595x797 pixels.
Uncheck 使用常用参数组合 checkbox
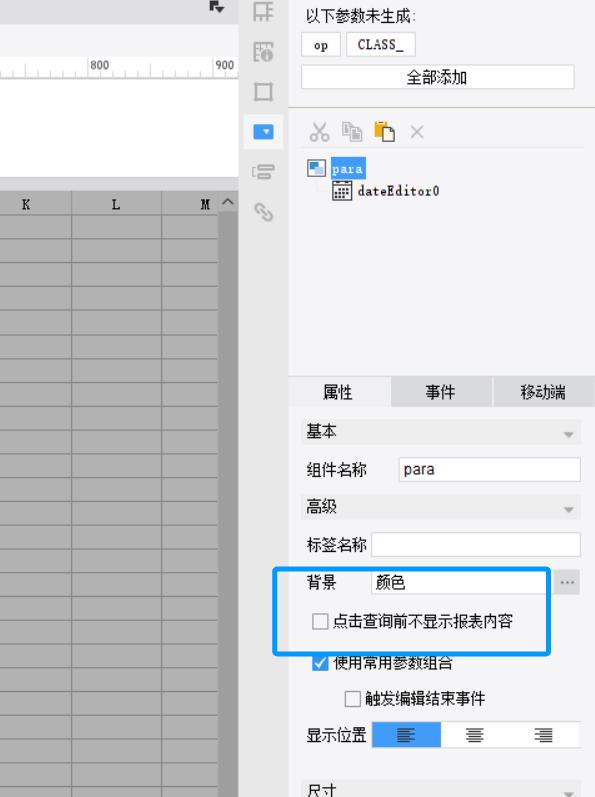320,663
